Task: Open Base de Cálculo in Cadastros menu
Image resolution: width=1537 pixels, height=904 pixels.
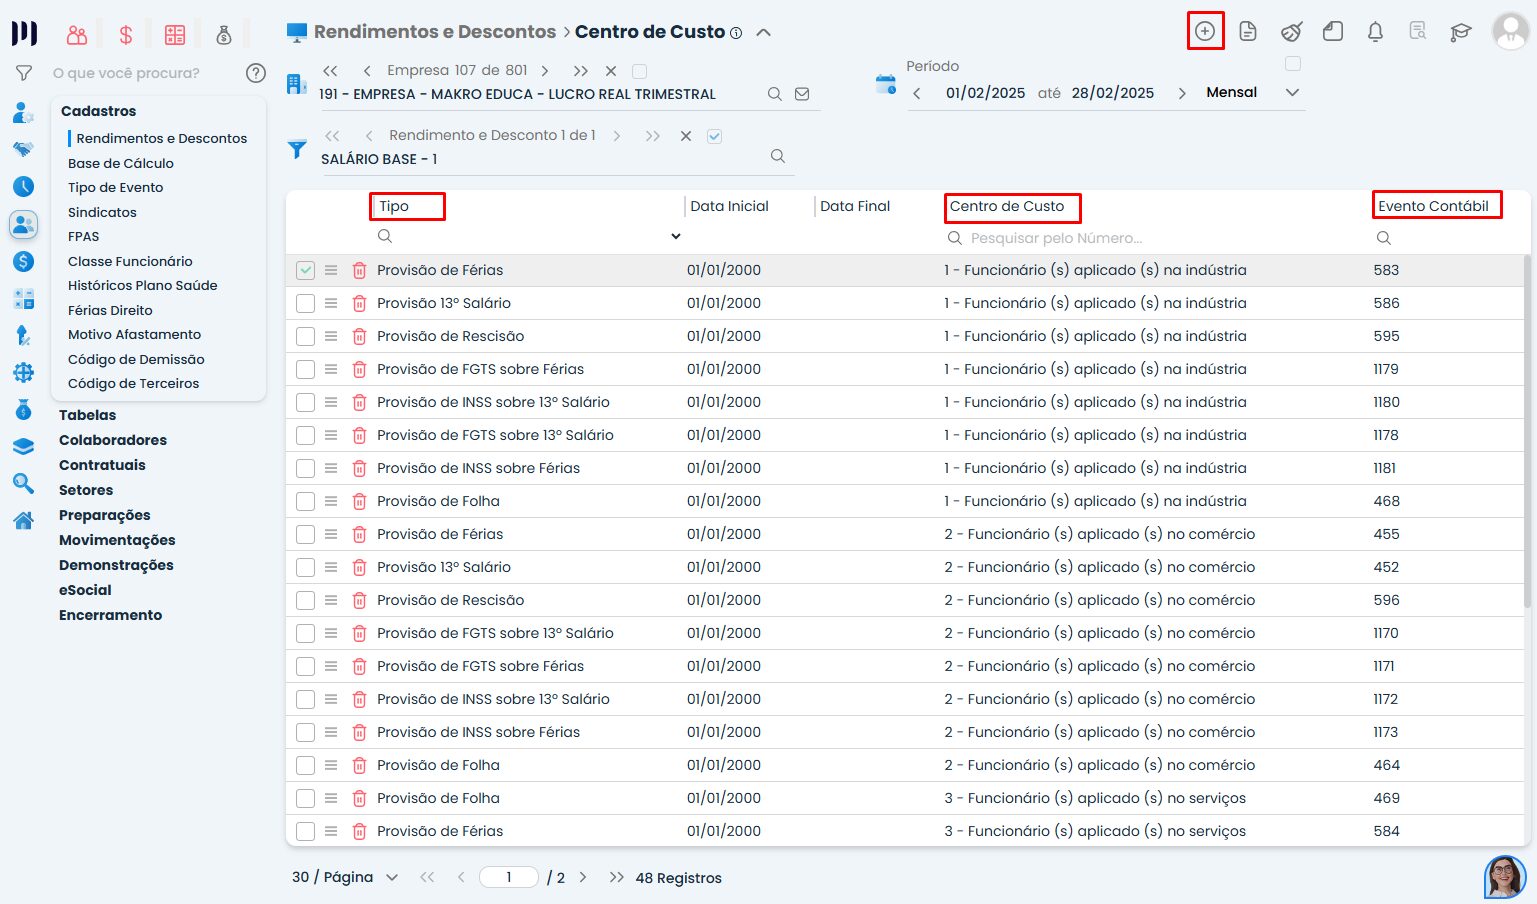Action: (x=121, y=163)
